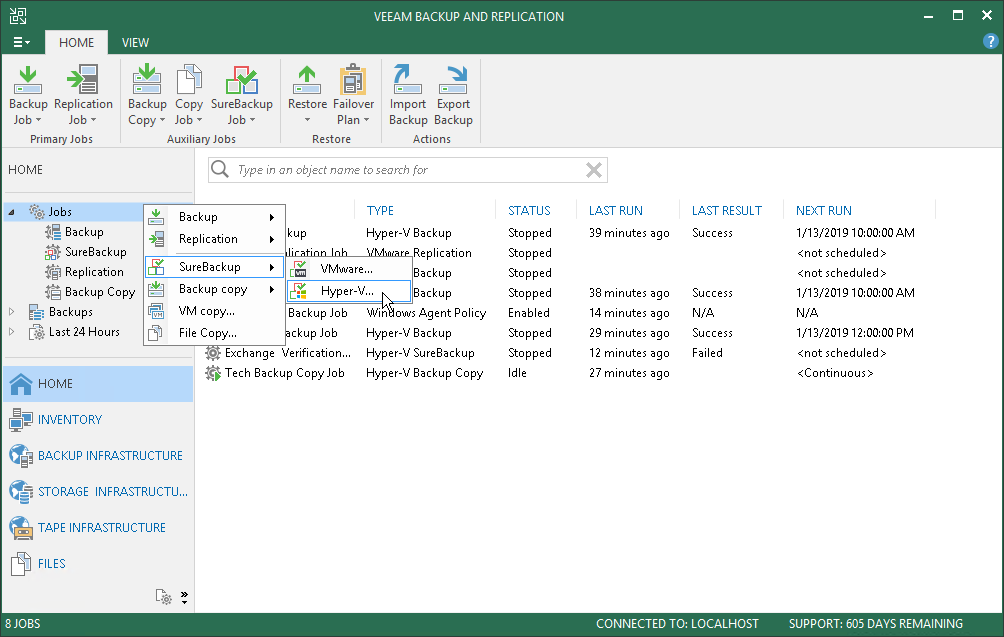Choose VM copy... in the context menu
Image resolution: width=1004 pixels, height=637 pixels.
(x=206, y=311)
